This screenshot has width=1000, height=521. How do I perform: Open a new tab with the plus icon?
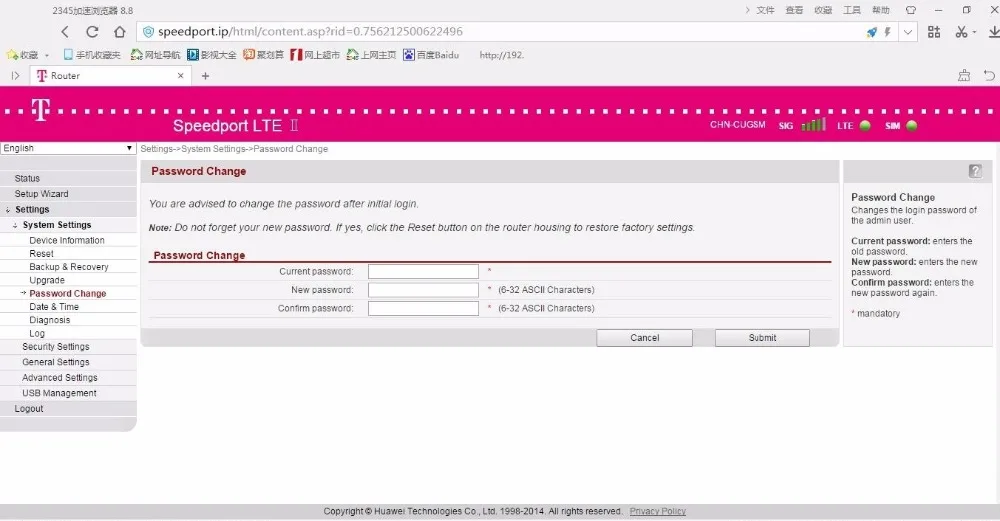[205, 76]
